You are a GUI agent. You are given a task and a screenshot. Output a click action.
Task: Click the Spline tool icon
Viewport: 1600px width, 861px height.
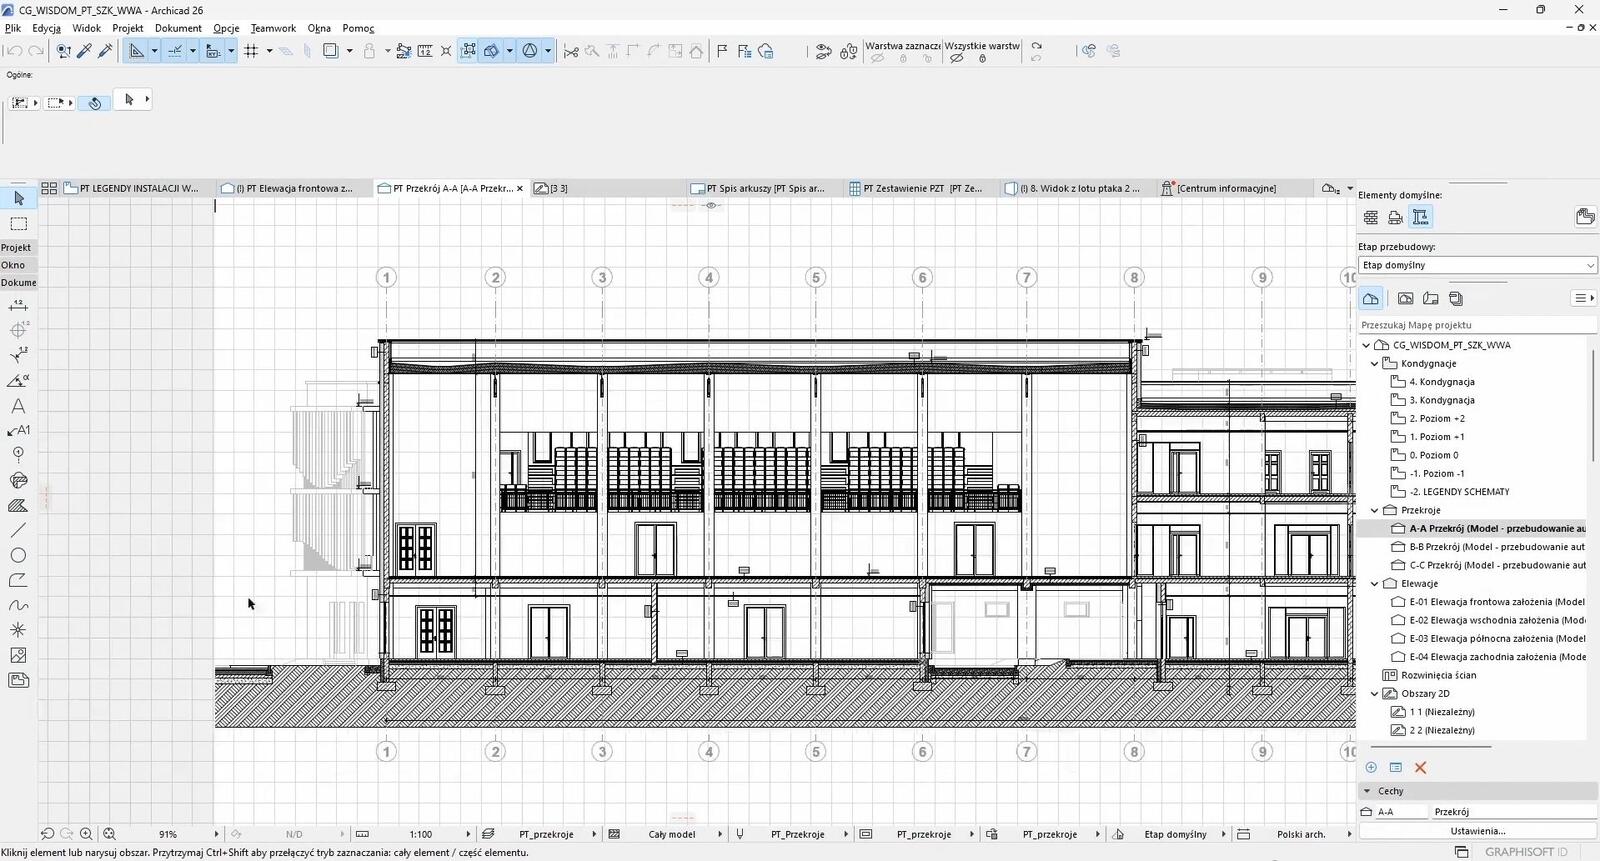[x=18, y=605]
